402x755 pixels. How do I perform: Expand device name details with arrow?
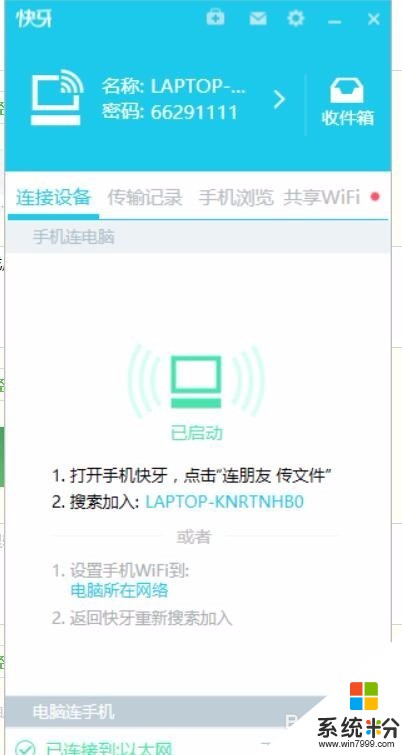pyautogui.click(x=279, y=99)
